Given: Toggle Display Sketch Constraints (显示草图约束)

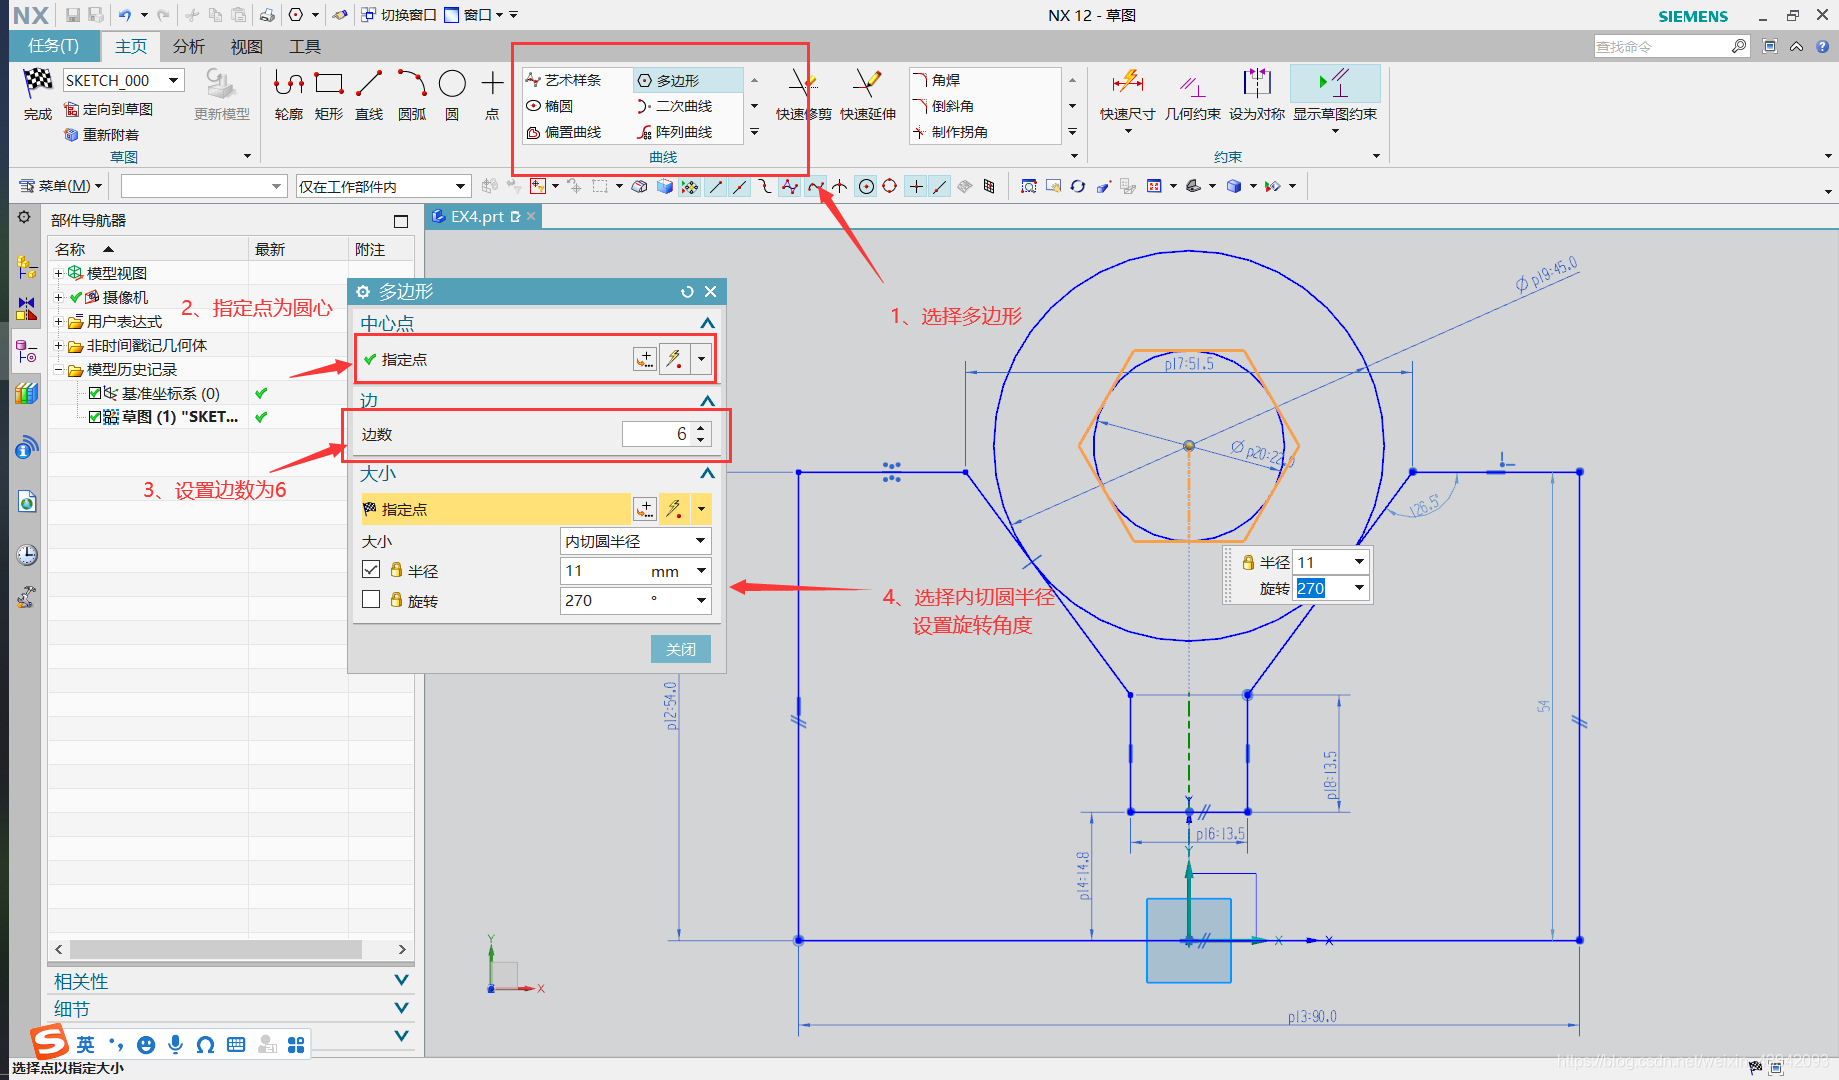Looking at the screenshot, I should tap(1334, 95).
